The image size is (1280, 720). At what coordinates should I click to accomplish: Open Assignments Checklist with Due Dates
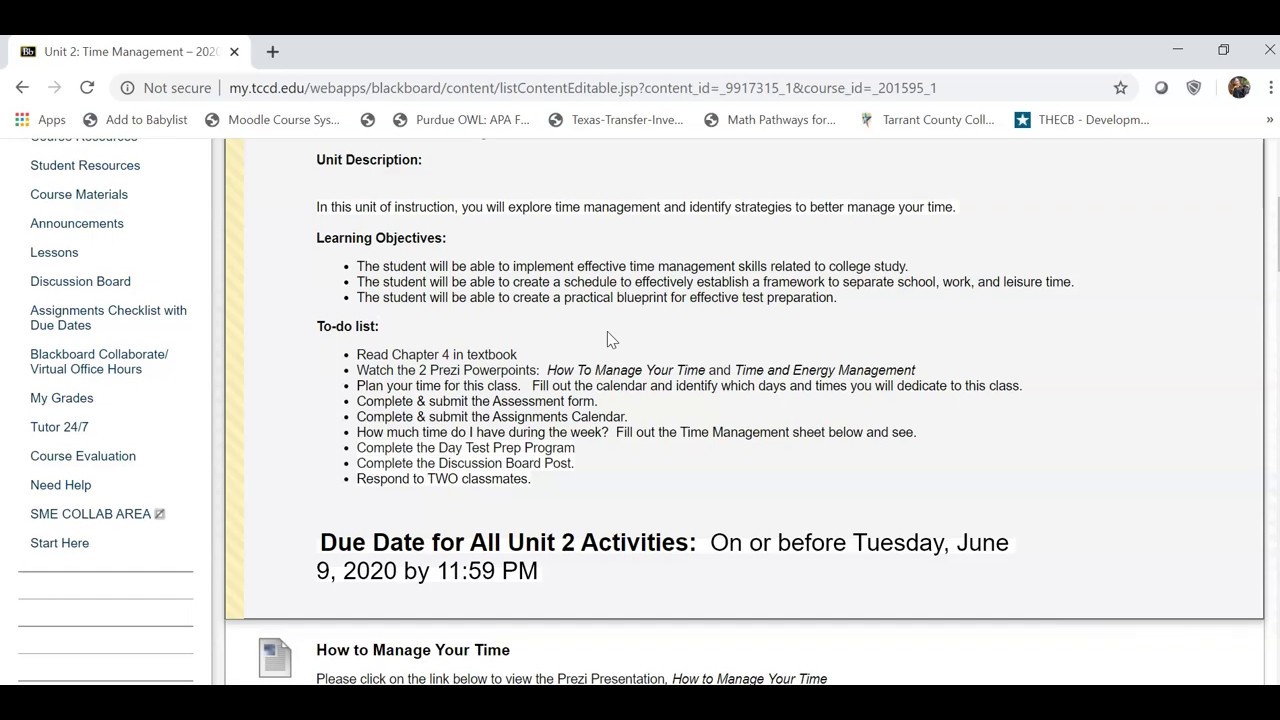pos(108,318)
